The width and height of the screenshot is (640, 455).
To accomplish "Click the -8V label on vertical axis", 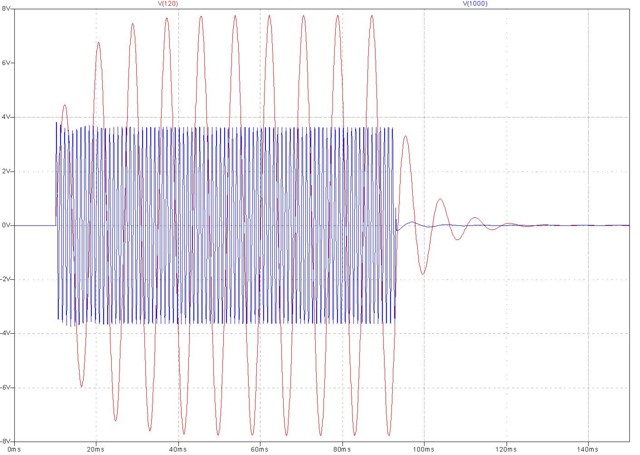I will click(x=6, y=440).
